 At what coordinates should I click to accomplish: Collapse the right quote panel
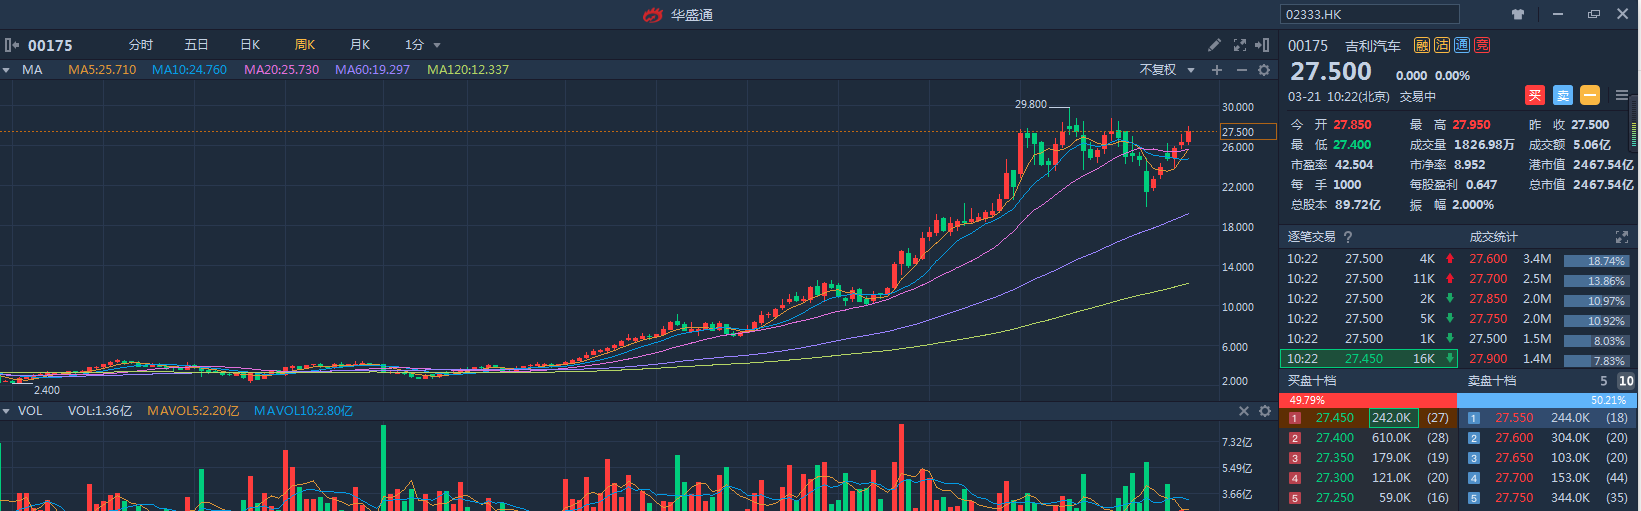tap(1262, 45)
